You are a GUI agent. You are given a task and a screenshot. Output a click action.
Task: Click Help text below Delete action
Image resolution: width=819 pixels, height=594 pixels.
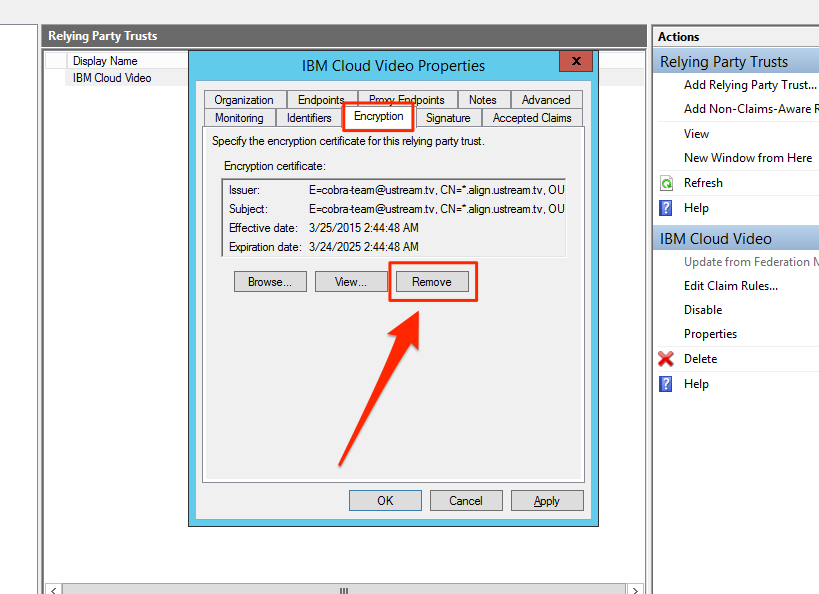point(696,385)
